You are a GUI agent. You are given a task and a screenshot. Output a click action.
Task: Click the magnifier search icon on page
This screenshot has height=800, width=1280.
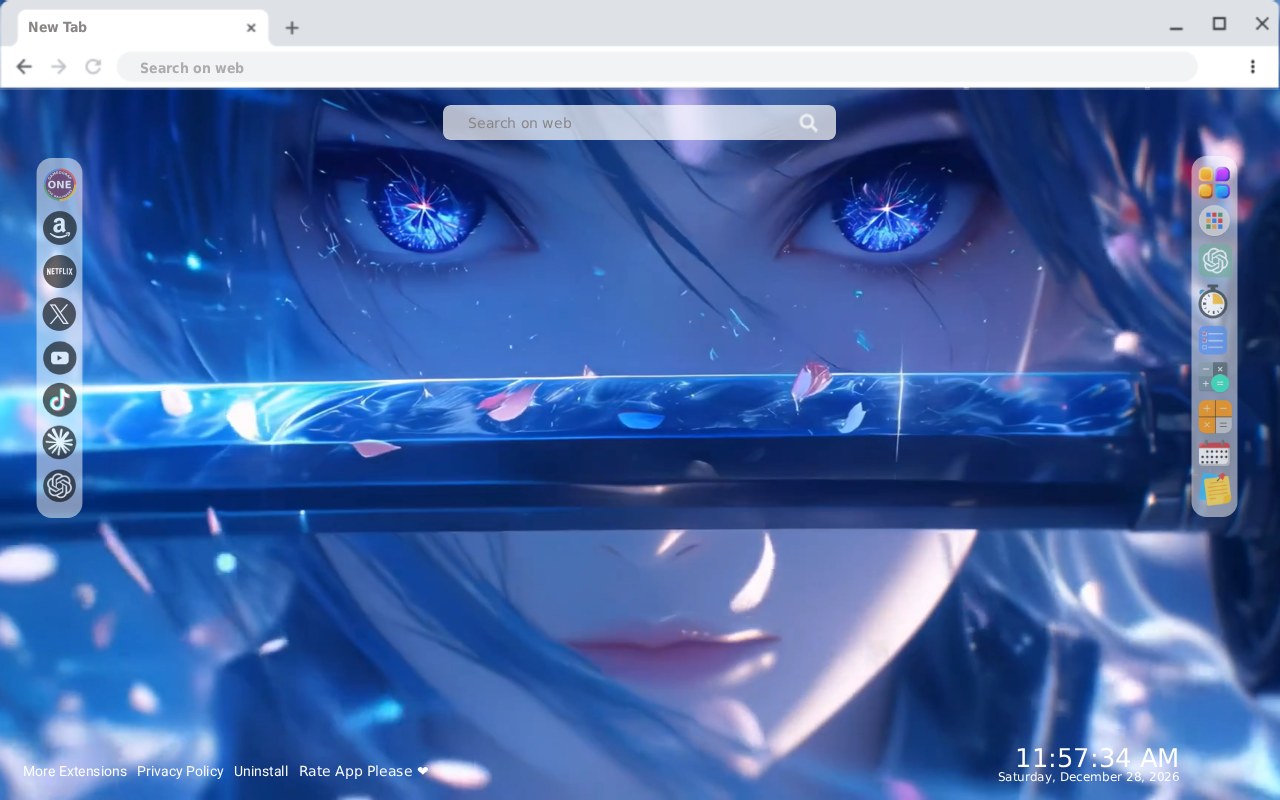pos(809,123)
